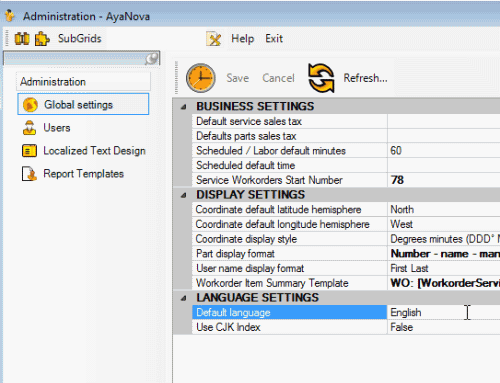
Task: Edit the Start Number value 78
Action: tap(444, 180)
